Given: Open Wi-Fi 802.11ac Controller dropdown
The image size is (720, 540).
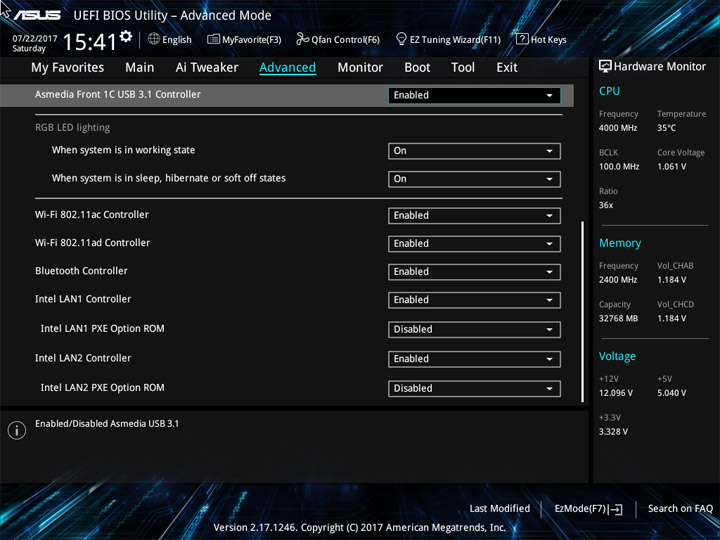Looking at the screenshot, I should click(474, 216).
